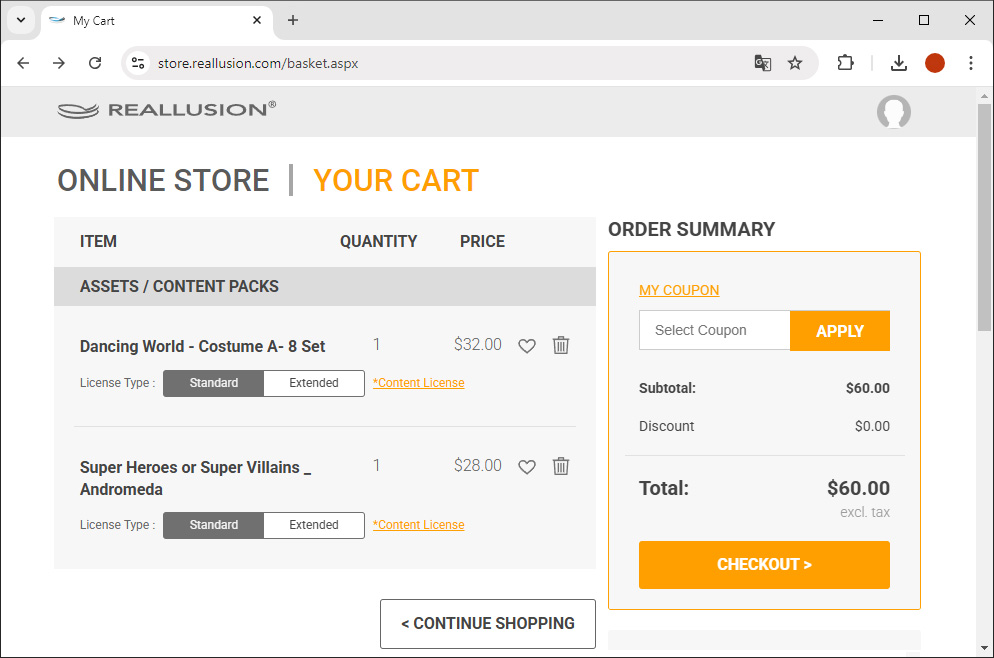The image size is (994, 658).
Task: Open the browser extensions puzzle icon
Action: [x=845, y=63]
